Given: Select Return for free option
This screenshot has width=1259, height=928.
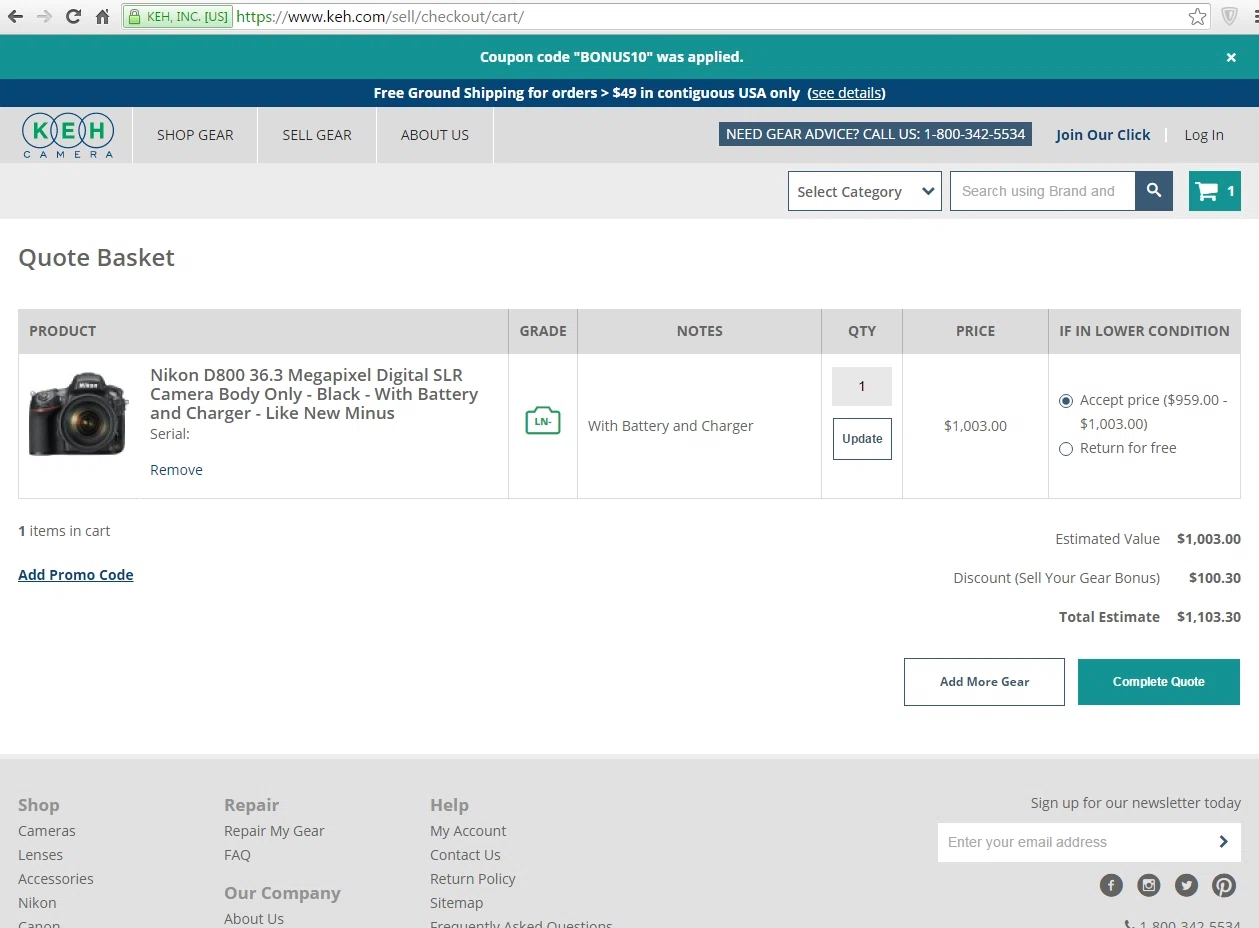Looking at the screenshot, I should (x=1066, y=449).
